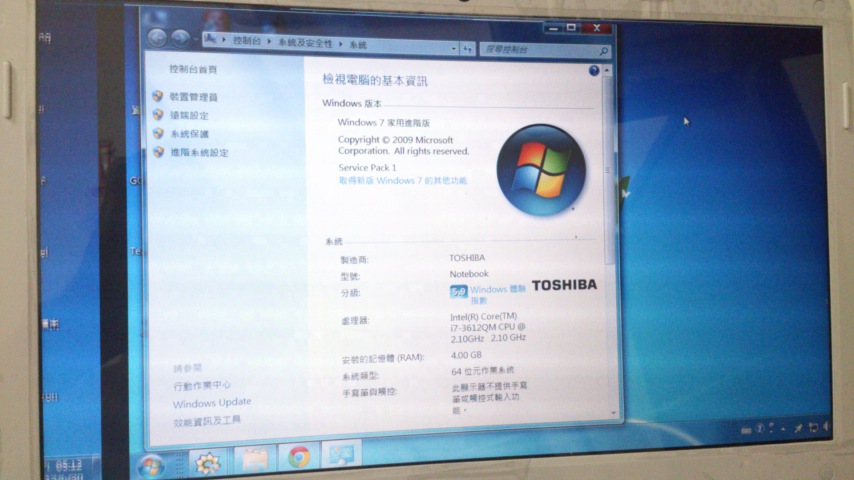Open the folder Explorer taskbar icon

tap(254, 459)
